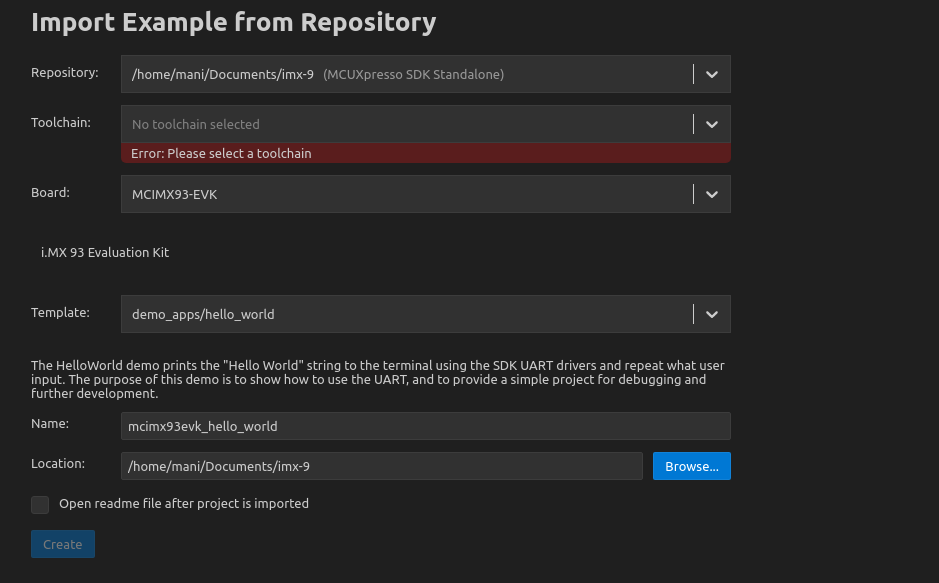Click the chevron arrow in Template field
The height and width of the screenshot is (583, 939).
(711, 314)
